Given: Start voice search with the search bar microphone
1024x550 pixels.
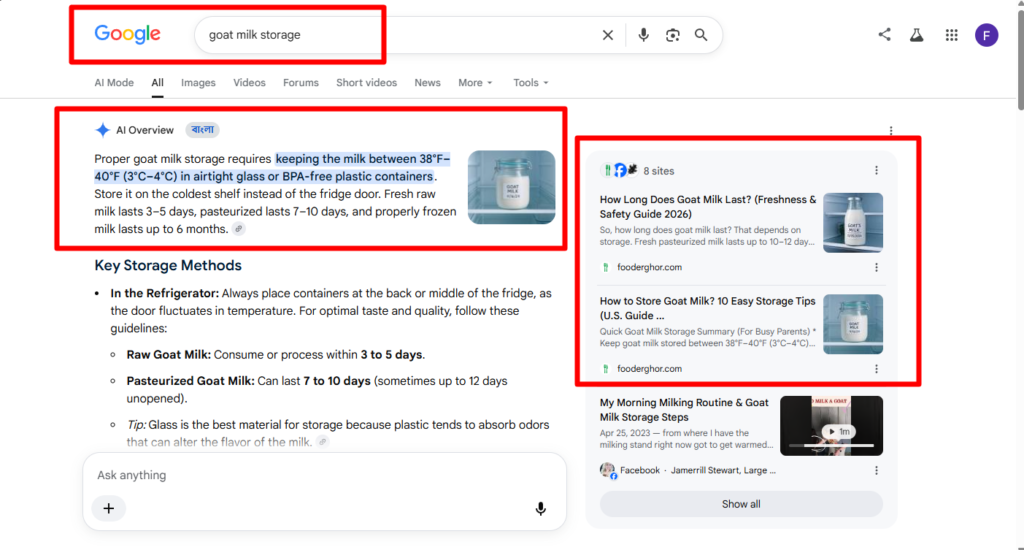Looking at the screenshot, I should click(x=643, y=35).
